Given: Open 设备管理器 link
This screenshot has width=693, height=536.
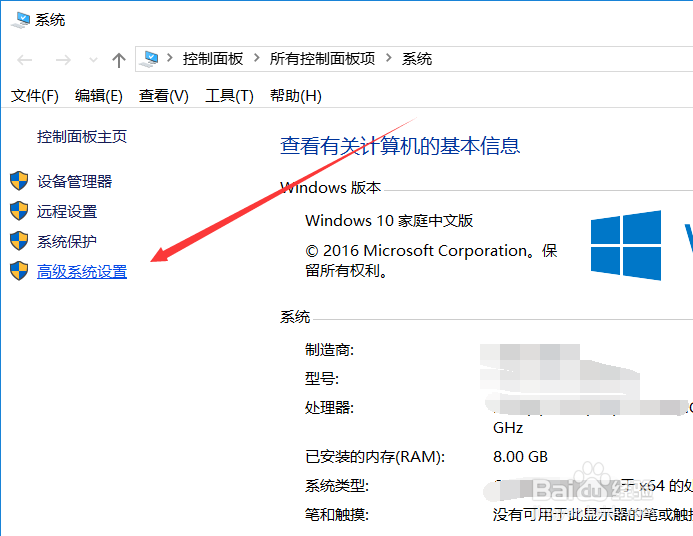Looking at the screenshot, I should point(74,182).
